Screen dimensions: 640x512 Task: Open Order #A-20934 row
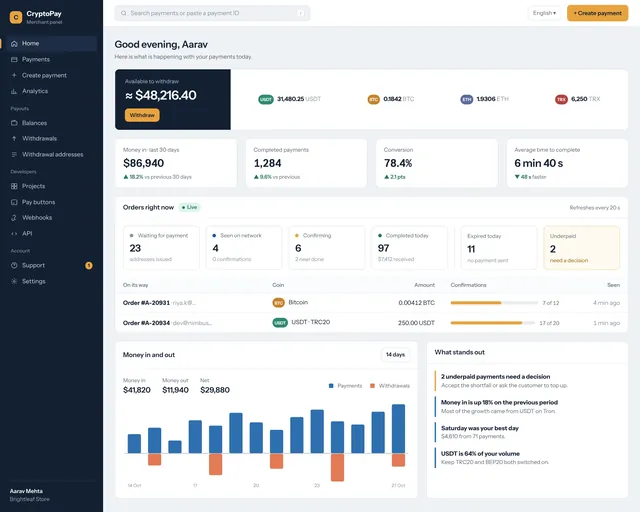click(x=371, y=323)
